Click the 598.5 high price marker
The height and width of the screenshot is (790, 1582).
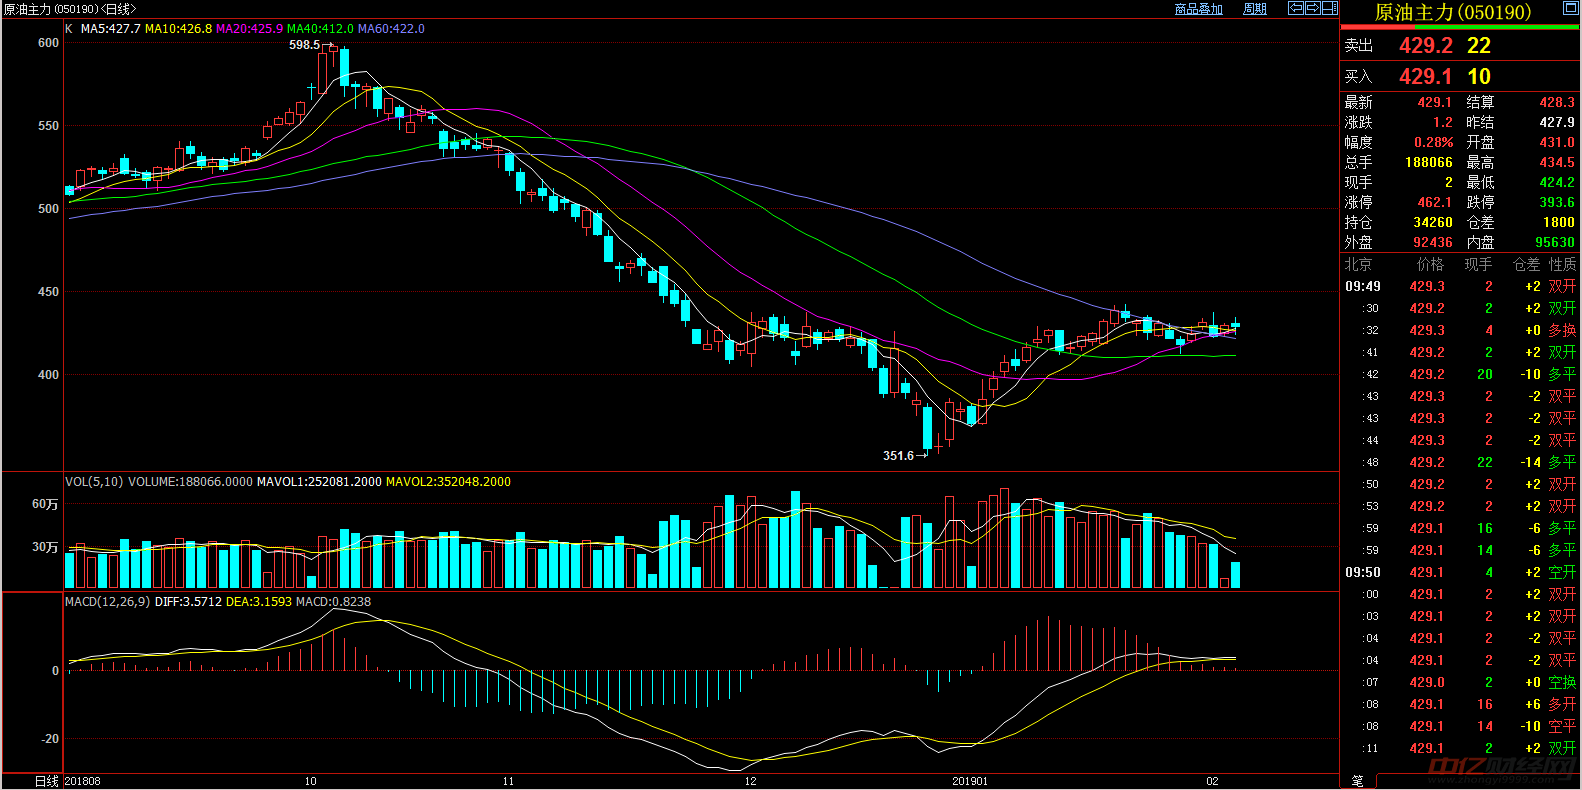[304, 45]
